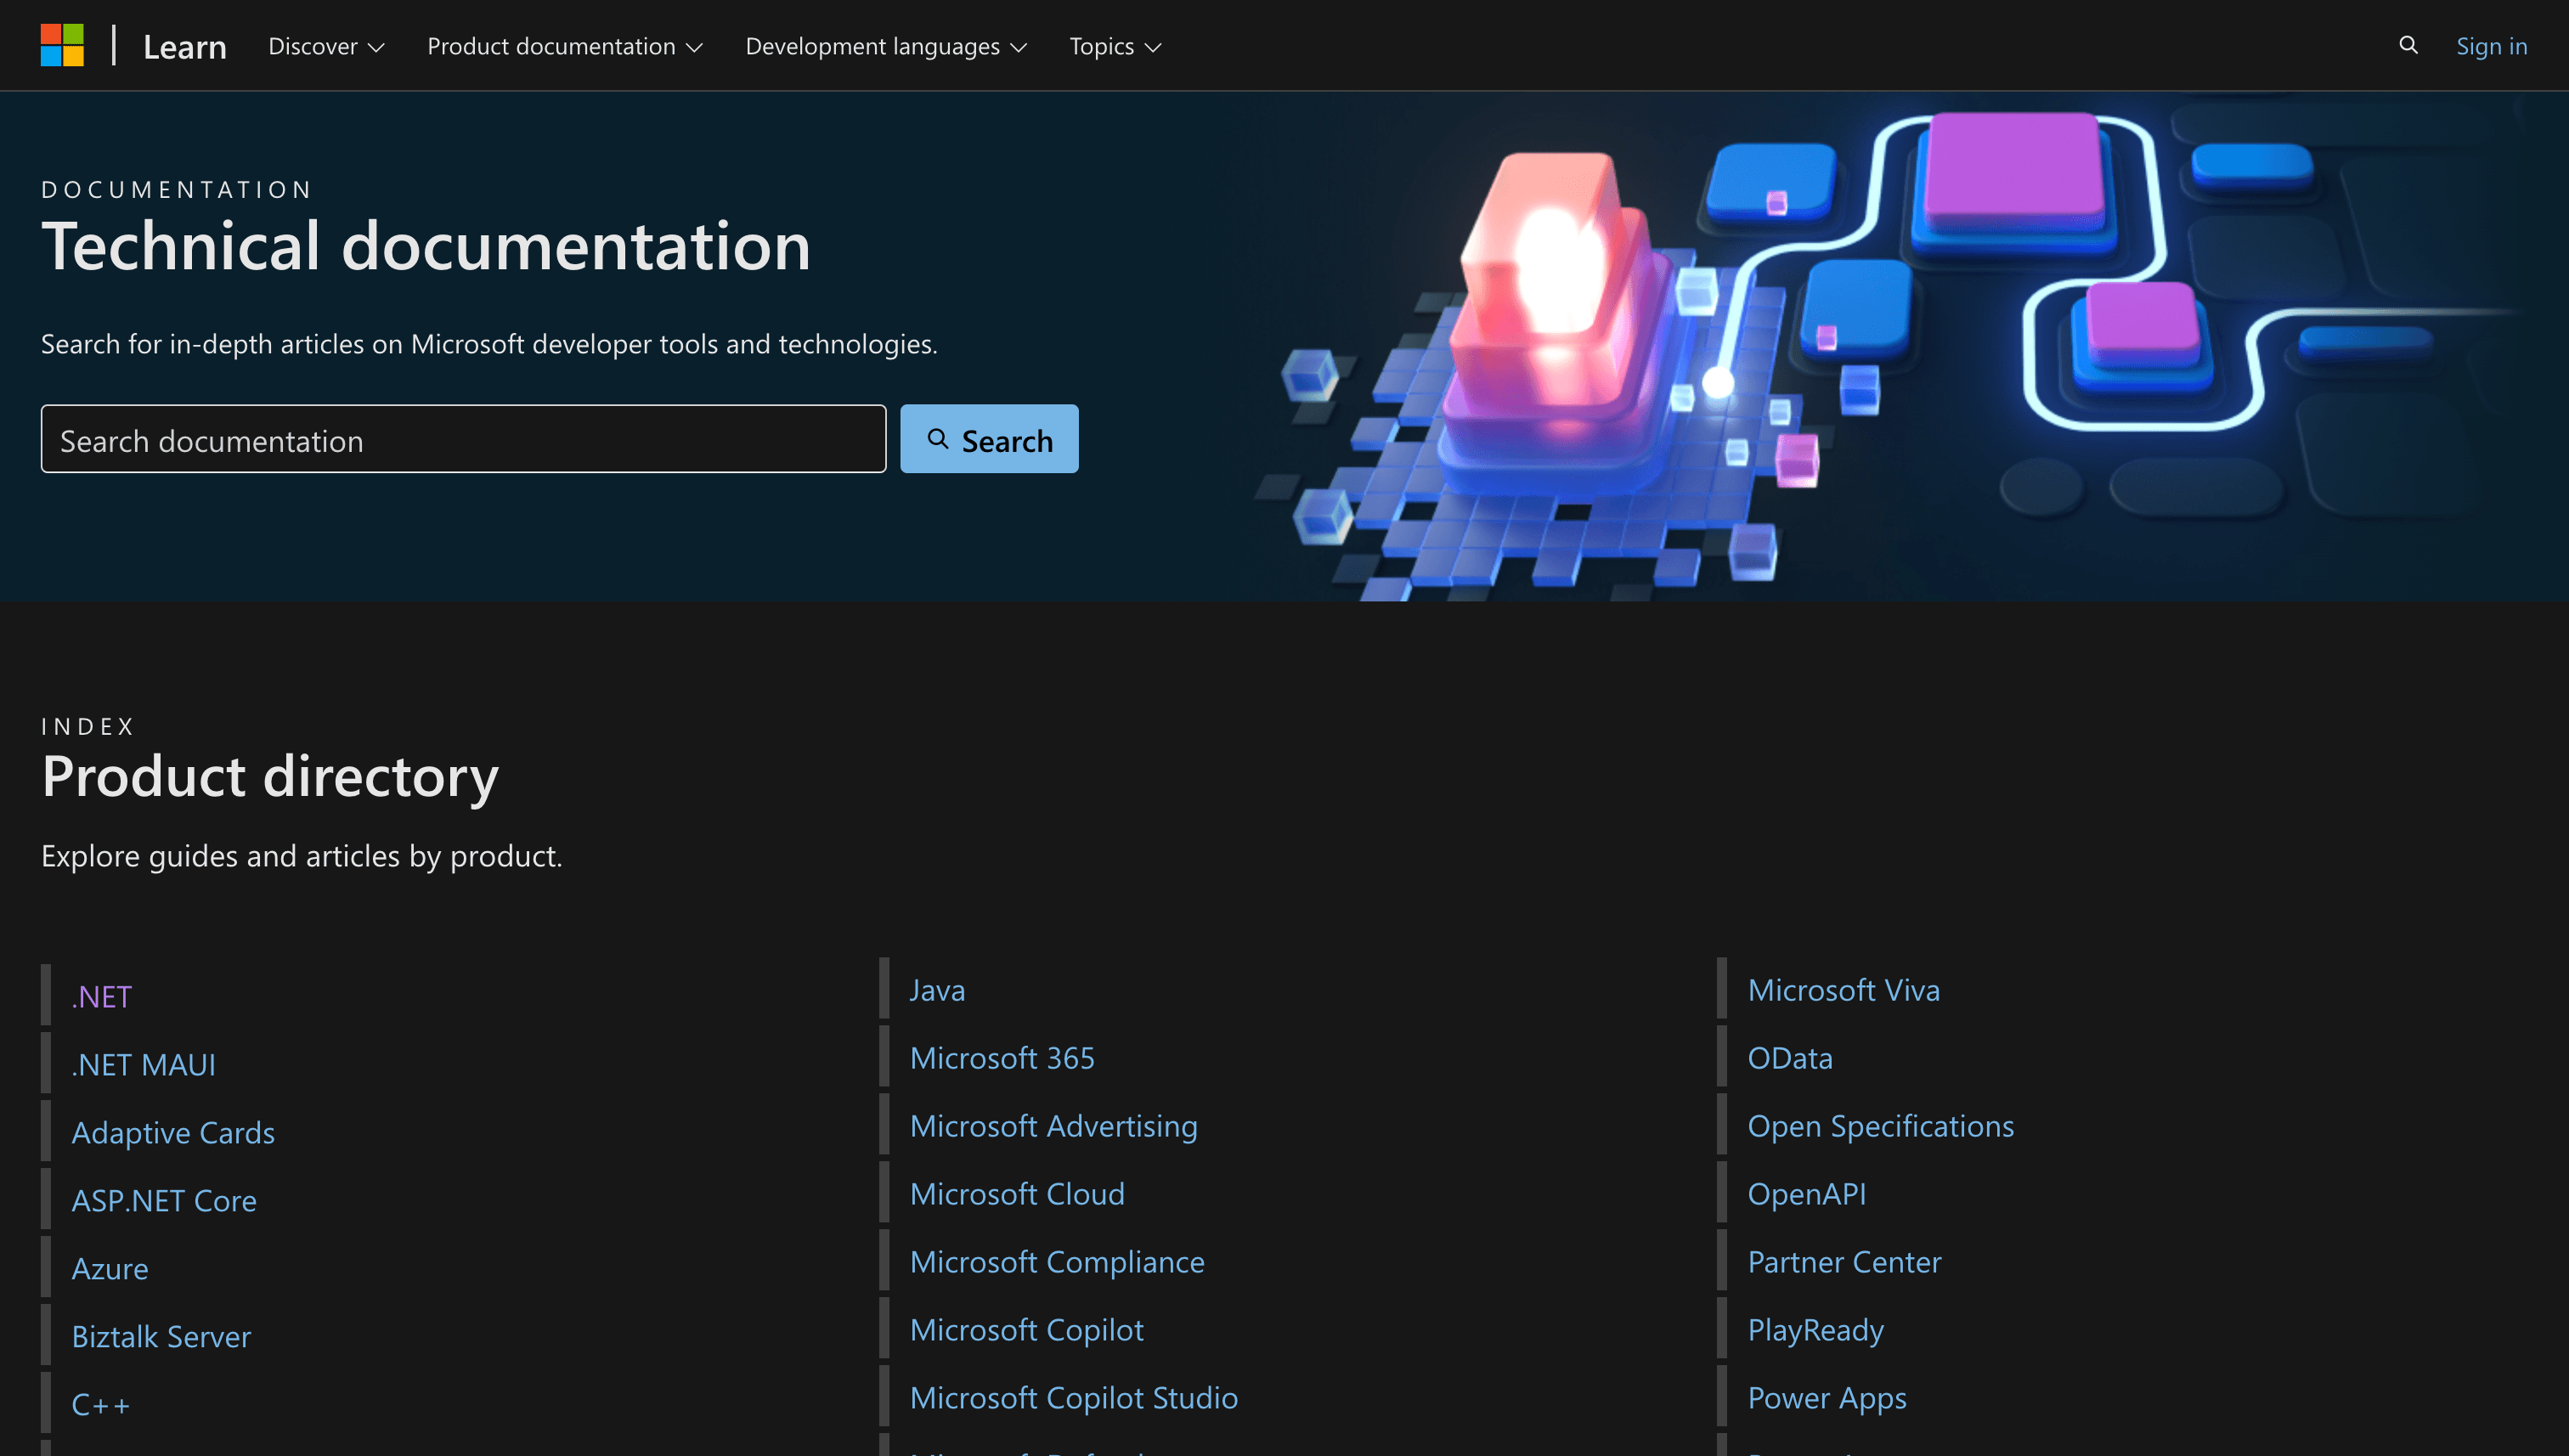Open the OpenAPI link
The height and width of the screenshot is (1456, 2569).
click(1806, 1194)
